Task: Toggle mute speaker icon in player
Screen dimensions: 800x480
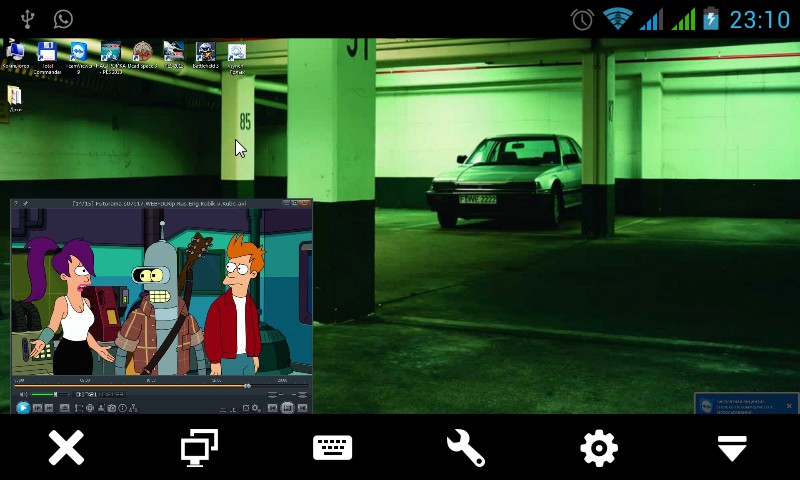Action: (x=23, y=394)
